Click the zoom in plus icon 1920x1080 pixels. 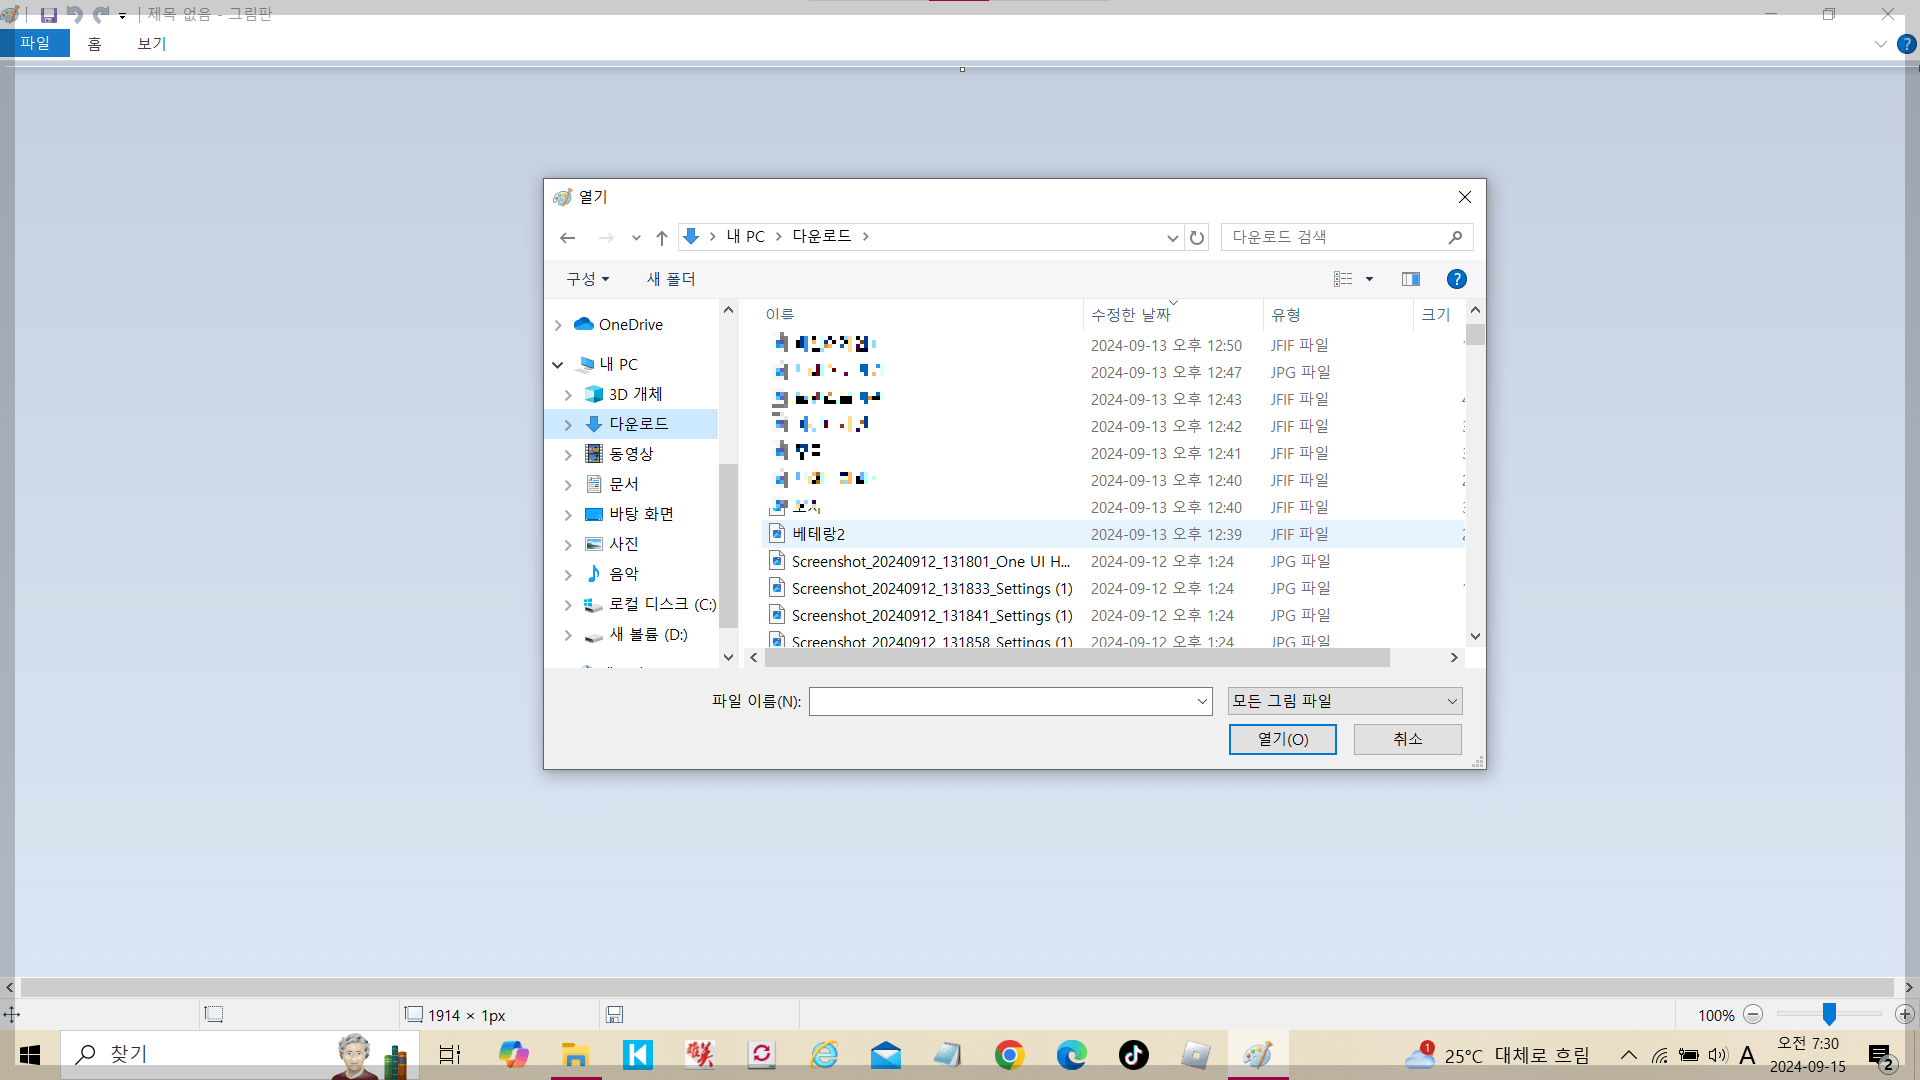click(1904, 1014)
